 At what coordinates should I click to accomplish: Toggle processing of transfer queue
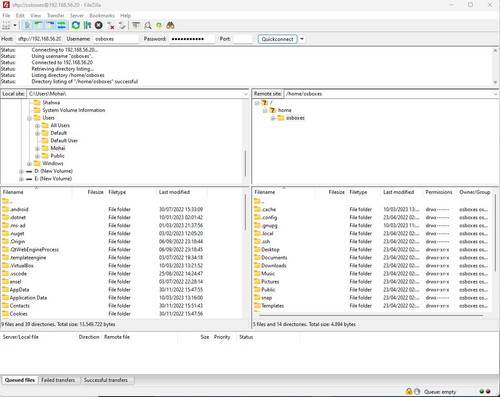click(x=87, y=25)
